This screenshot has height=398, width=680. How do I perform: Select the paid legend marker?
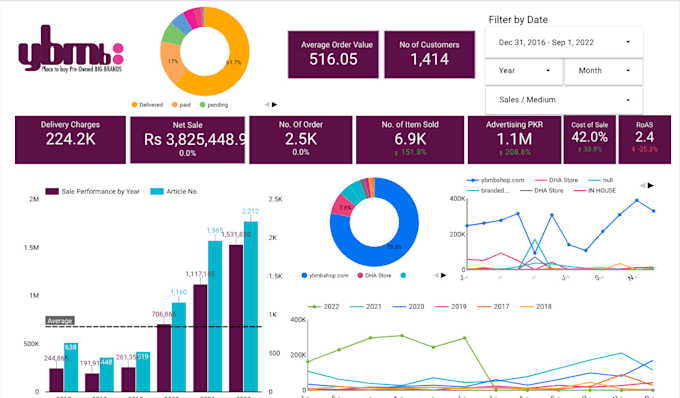(x=175, y=104)
